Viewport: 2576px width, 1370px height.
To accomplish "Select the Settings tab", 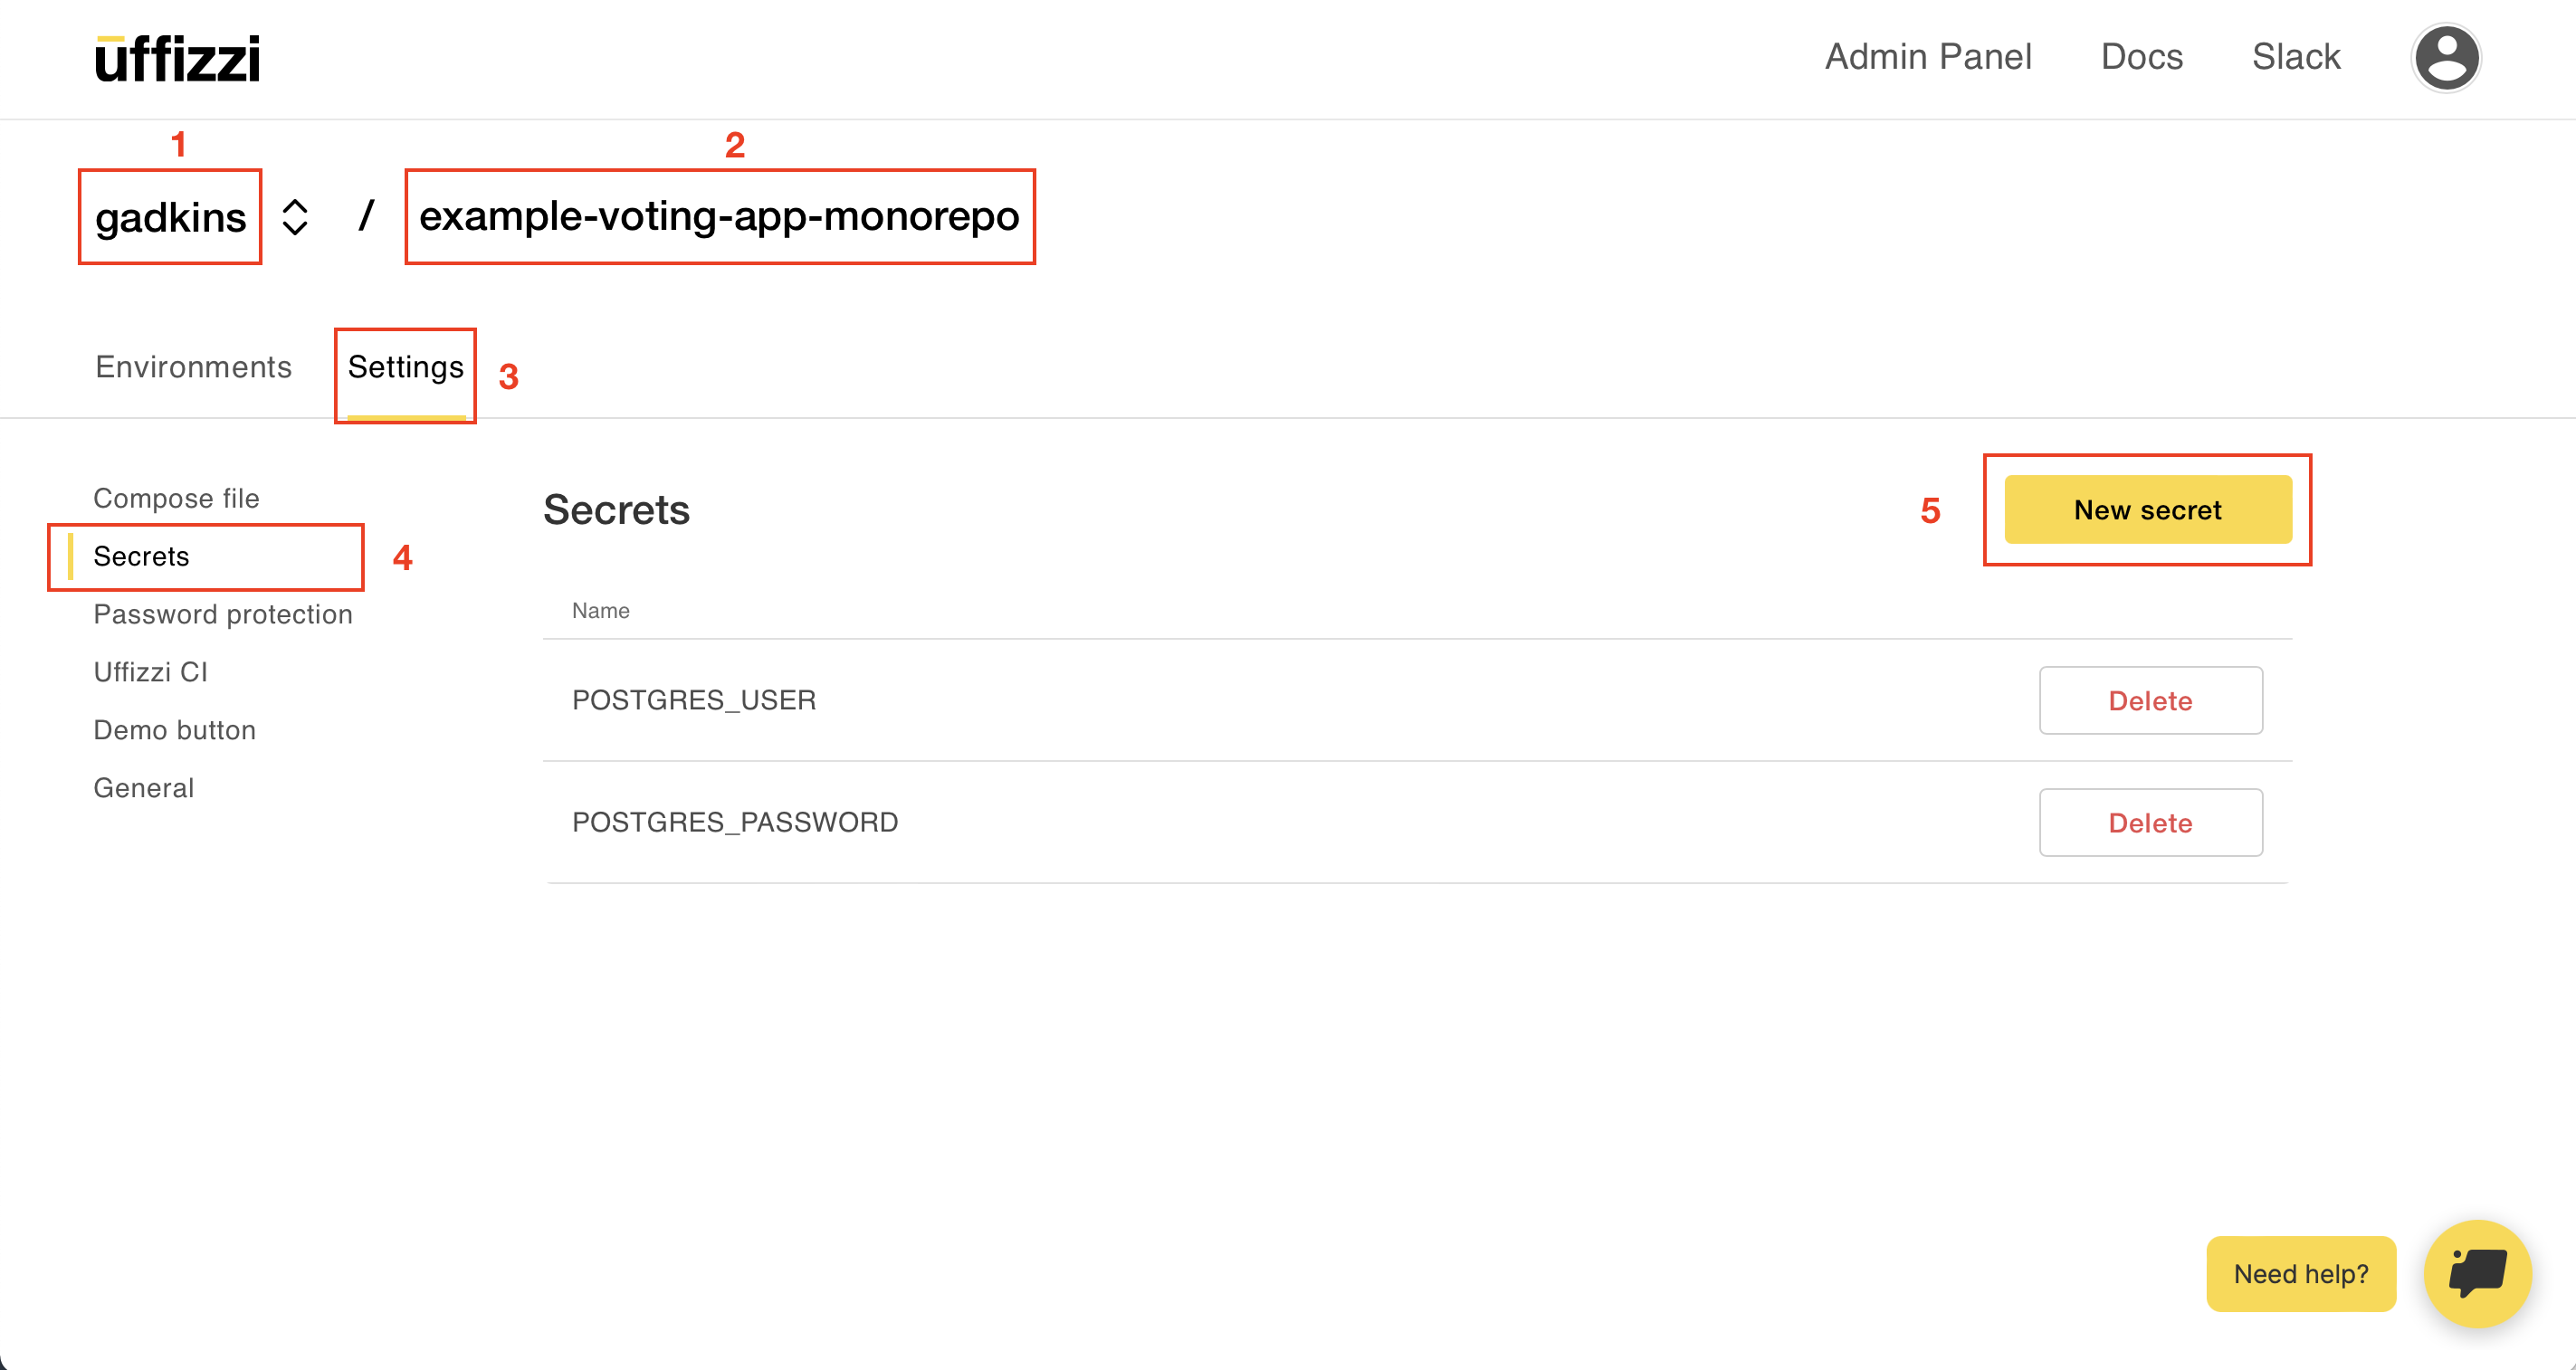I will click(x=405, y=367).
